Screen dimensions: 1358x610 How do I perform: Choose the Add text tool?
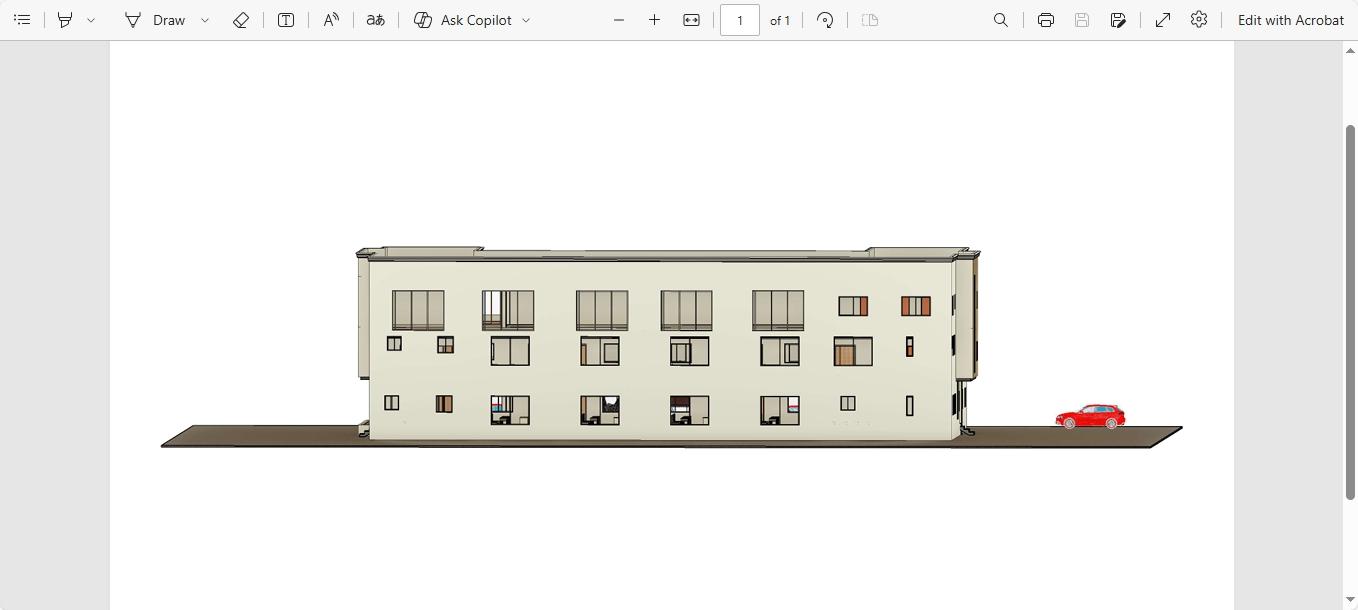(286, 20)
